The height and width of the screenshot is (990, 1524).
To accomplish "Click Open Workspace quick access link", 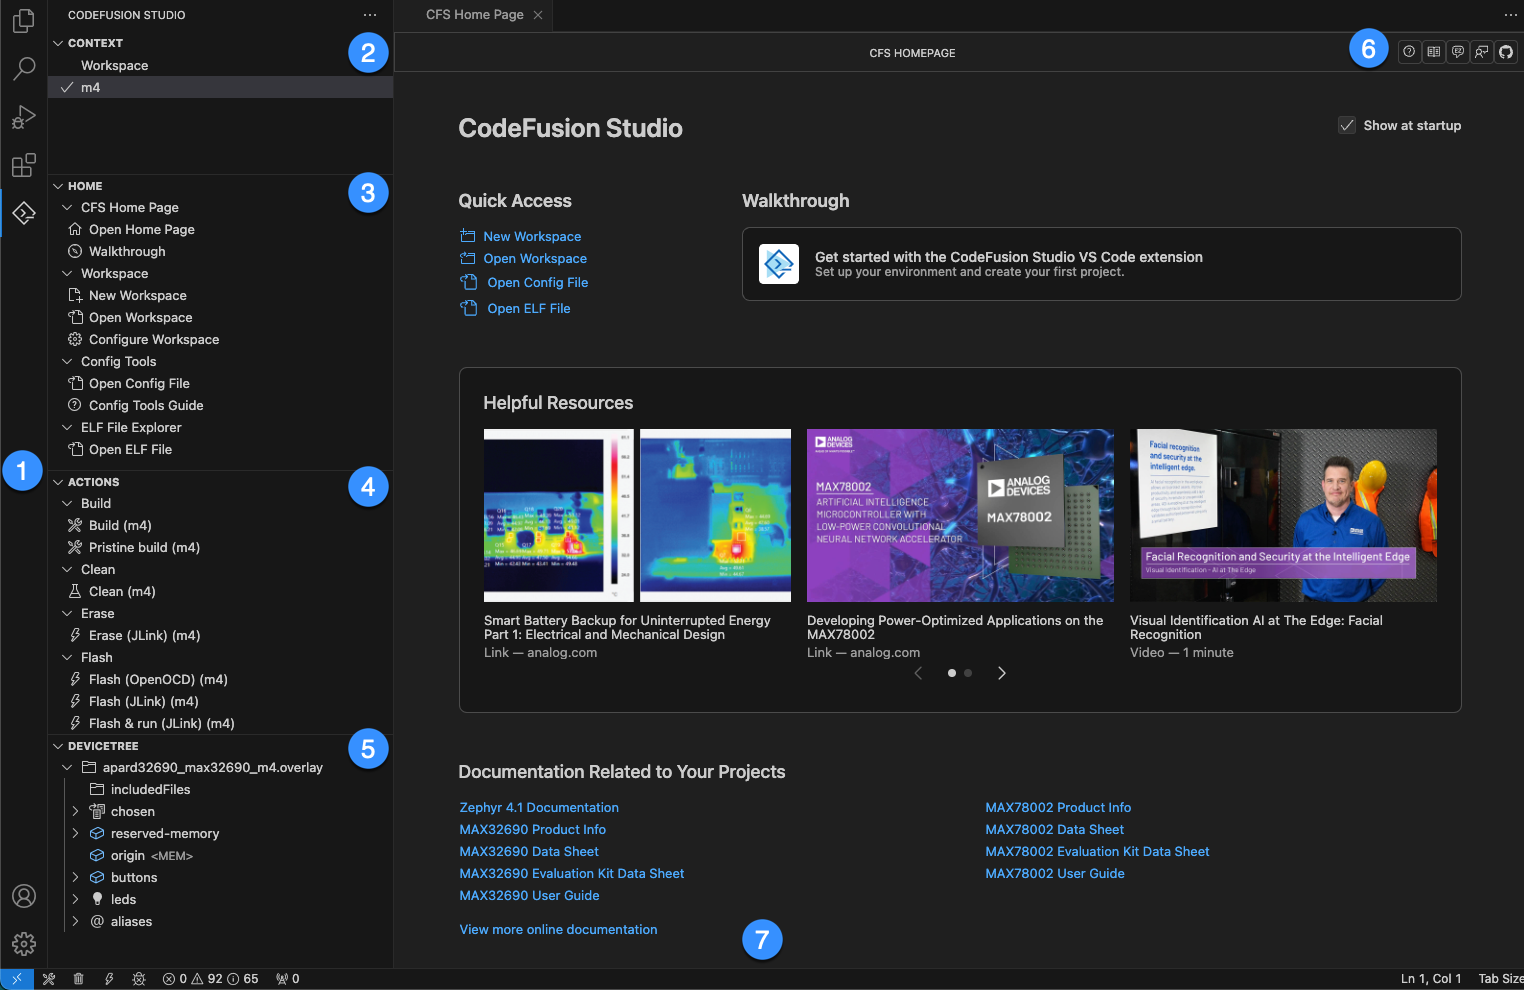I will 535,258.
